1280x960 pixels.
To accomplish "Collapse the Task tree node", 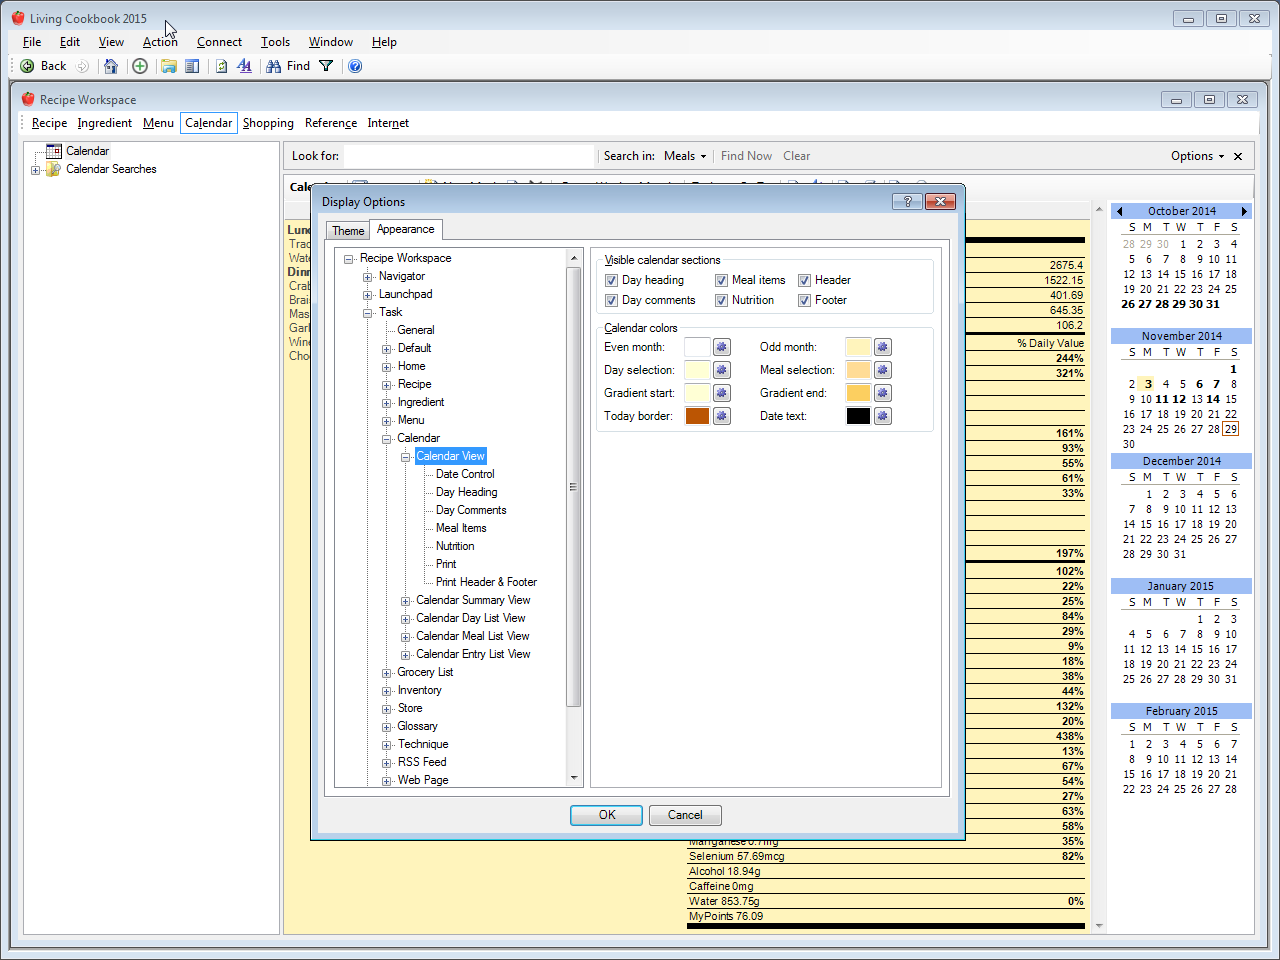I will pyautogui.click(x=368, y=313).
